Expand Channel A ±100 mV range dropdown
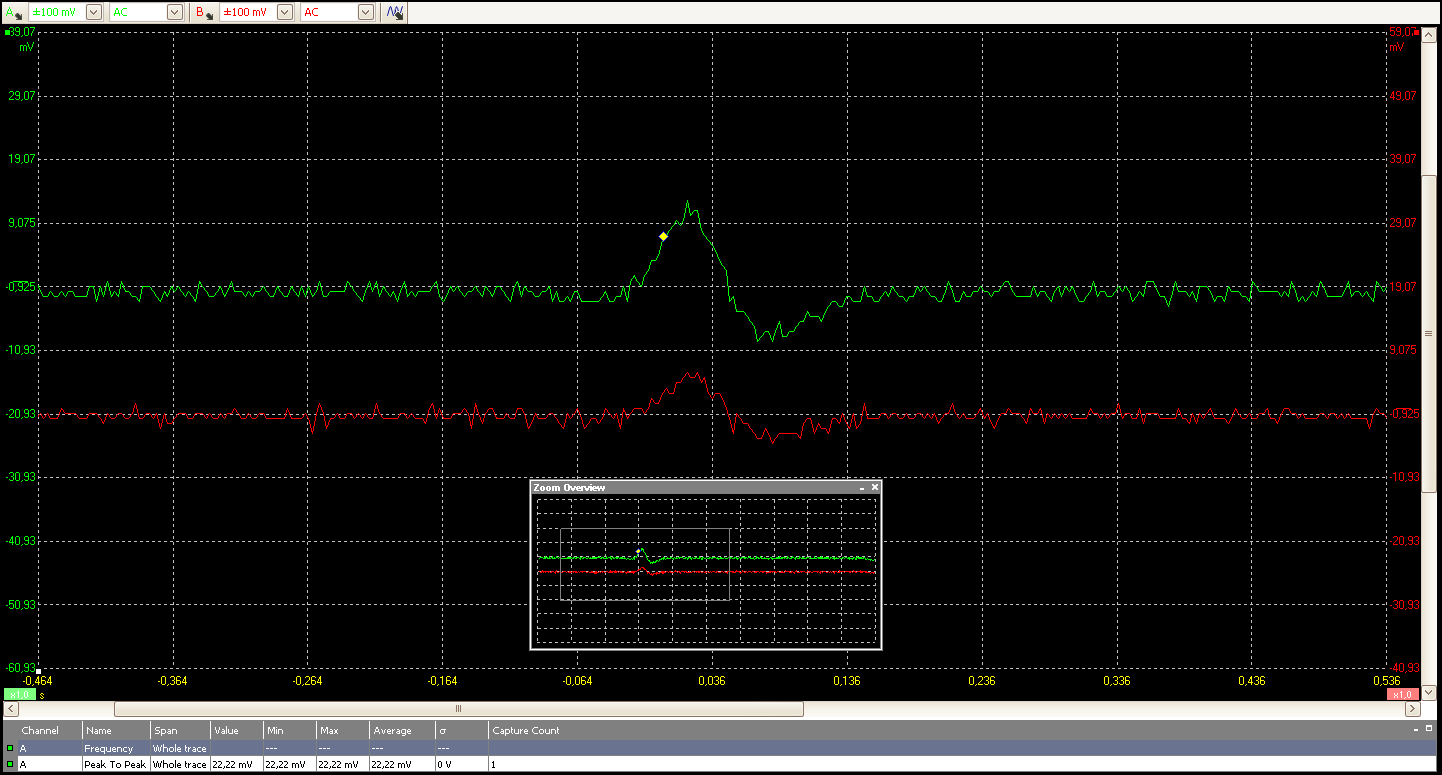The height and width of the screenshot is (775, 1442). [x=93, y=12]
